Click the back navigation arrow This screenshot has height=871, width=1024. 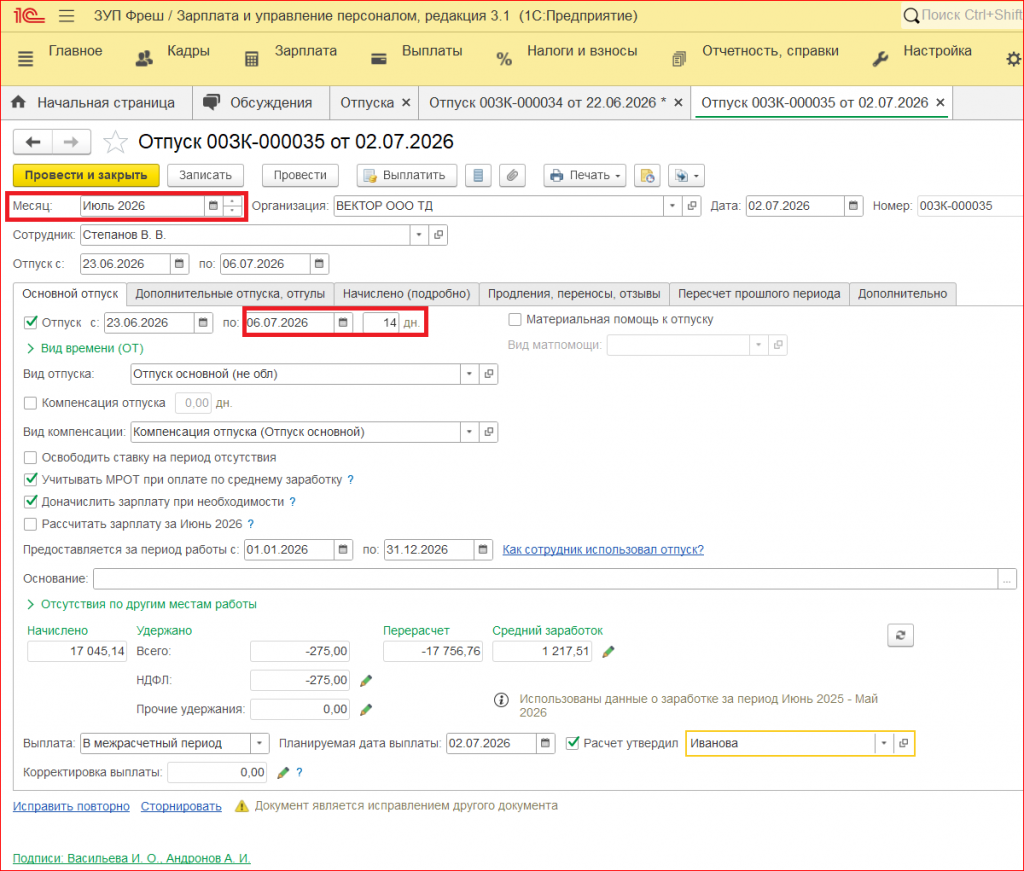(x=33, y=142)
